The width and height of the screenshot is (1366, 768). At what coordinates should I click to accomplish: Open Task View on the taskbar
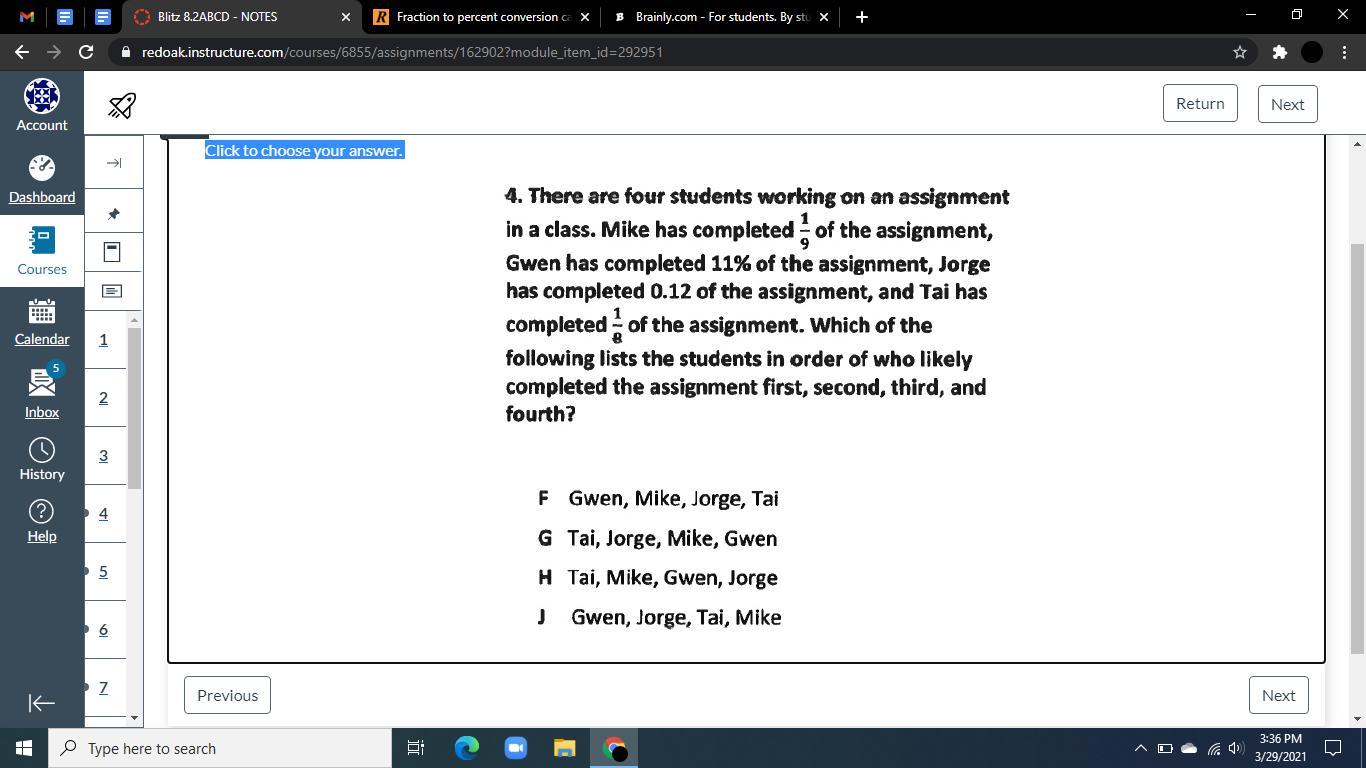[416, 748]
